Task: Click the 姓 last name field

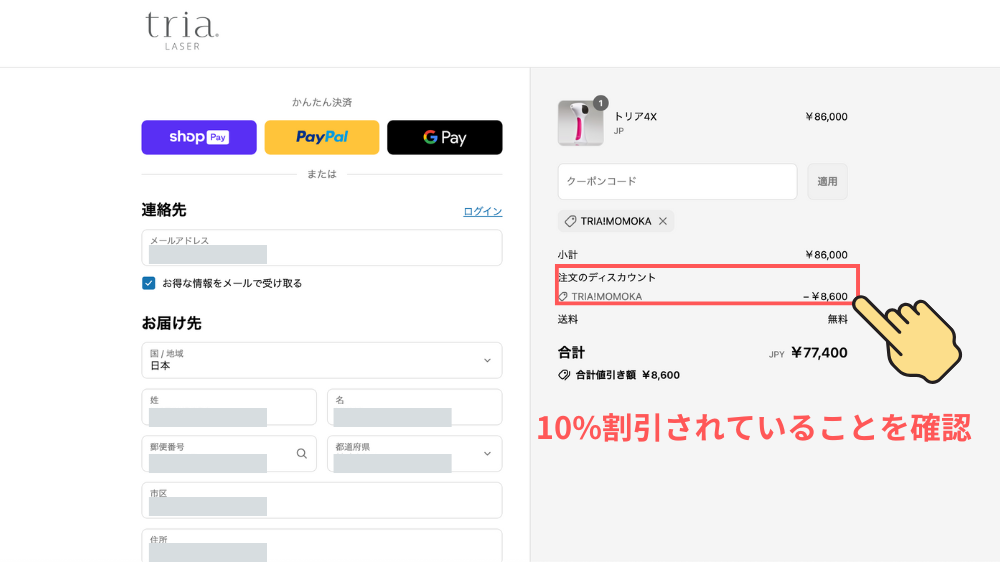Action: [x=229, y=407]
